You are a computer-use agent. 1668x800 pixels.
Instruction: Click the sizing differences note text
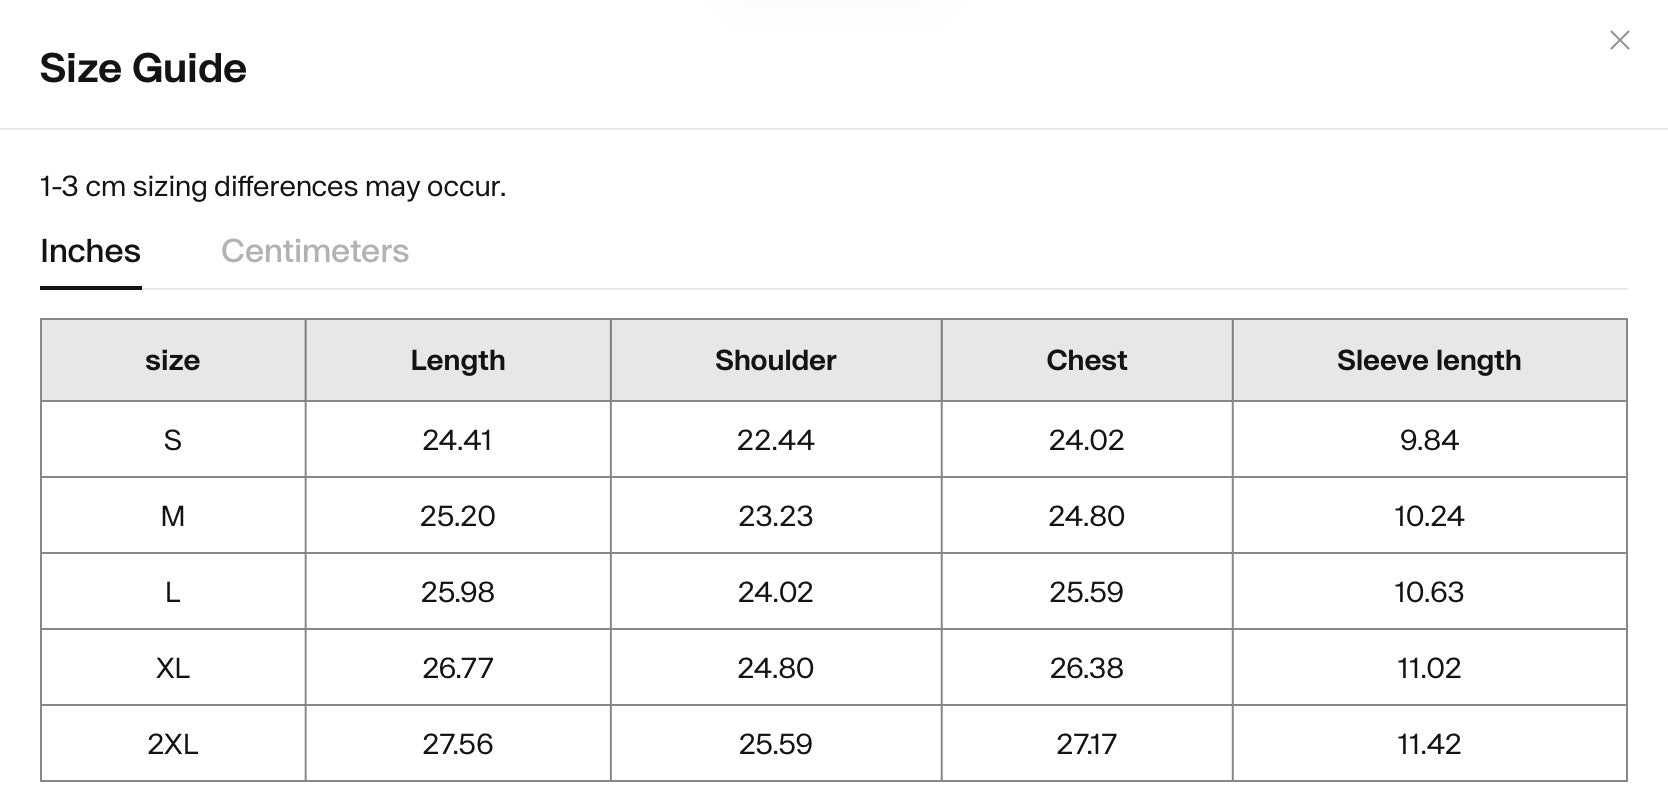coord(273,187)
